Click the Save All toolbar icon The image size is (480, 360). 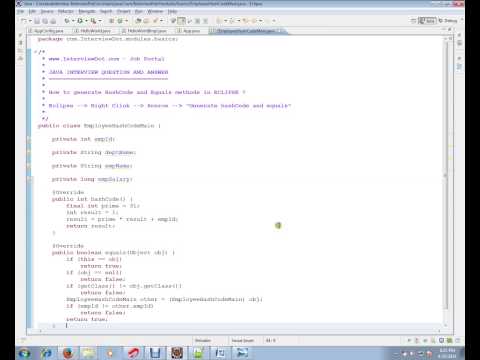pos(45,21)
